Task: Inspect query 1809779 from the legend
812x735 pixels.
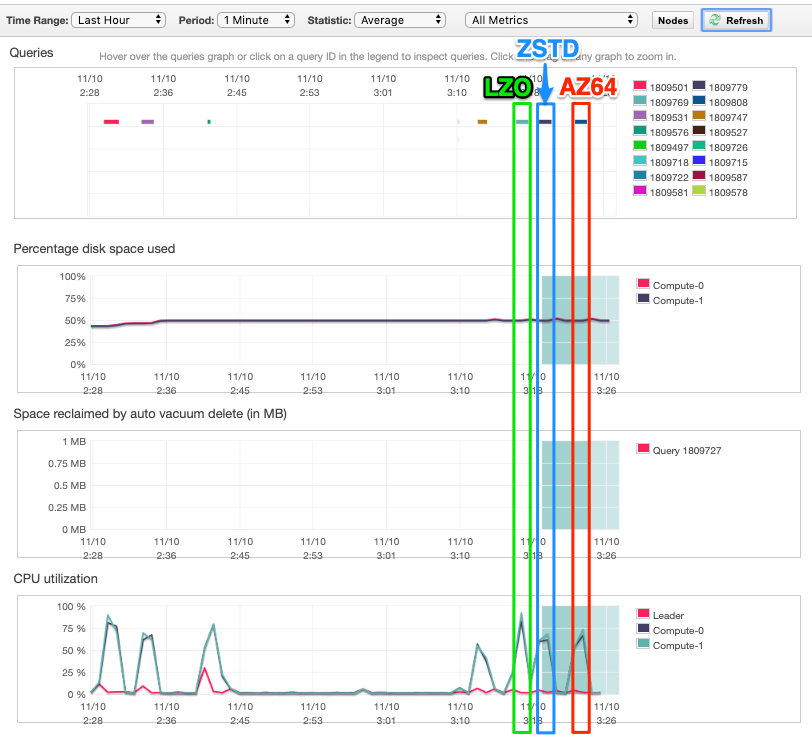Action: coord(727,87)
